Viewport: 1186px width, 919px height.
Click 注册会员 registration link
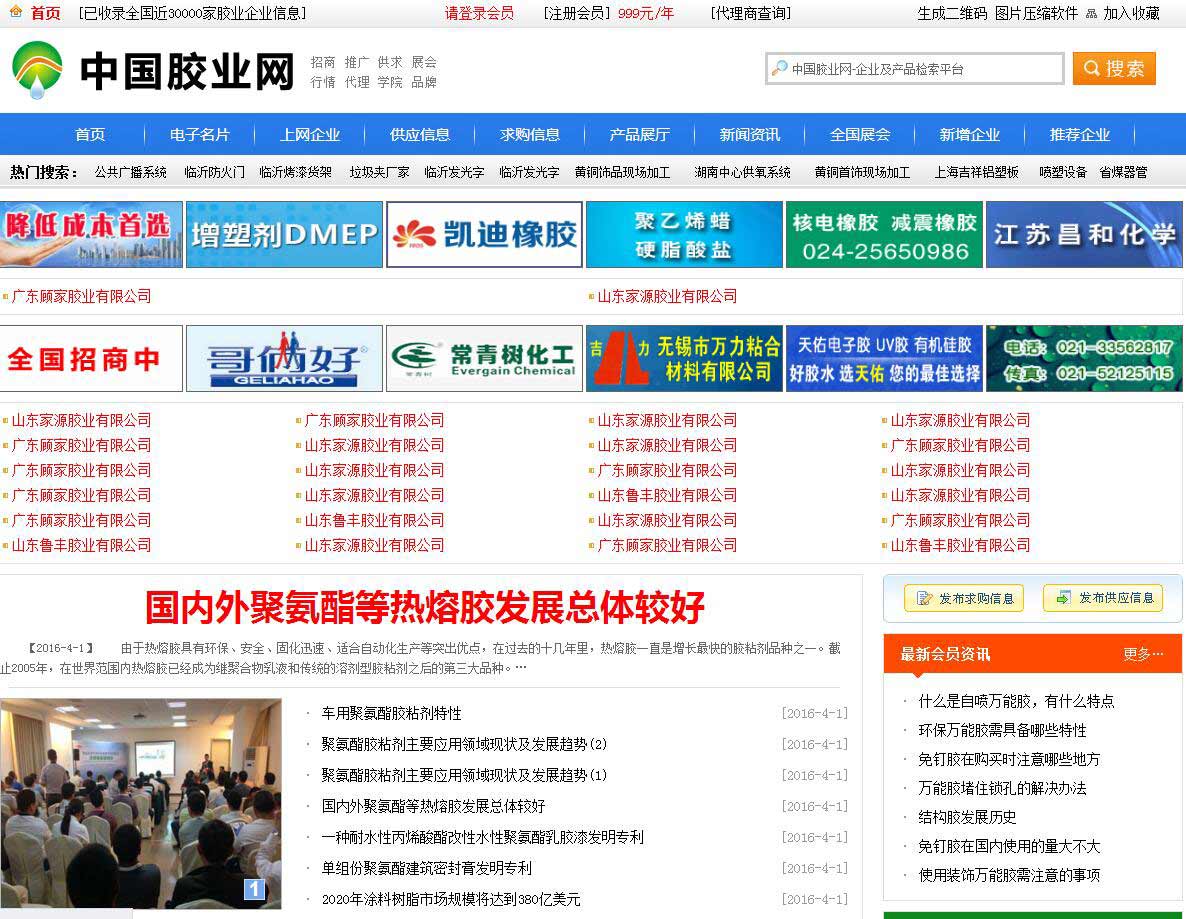(x=576, y=13)
